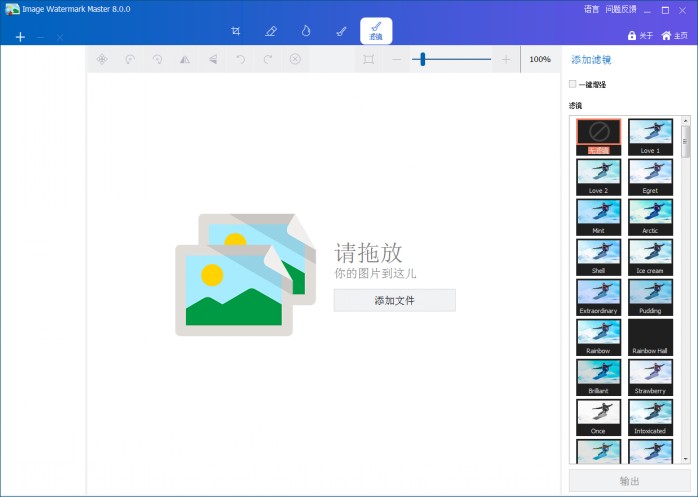This screenshot has height=497, width=698.
Task: Open the About (关于) lock icon
Action: [x=639, y=36]
